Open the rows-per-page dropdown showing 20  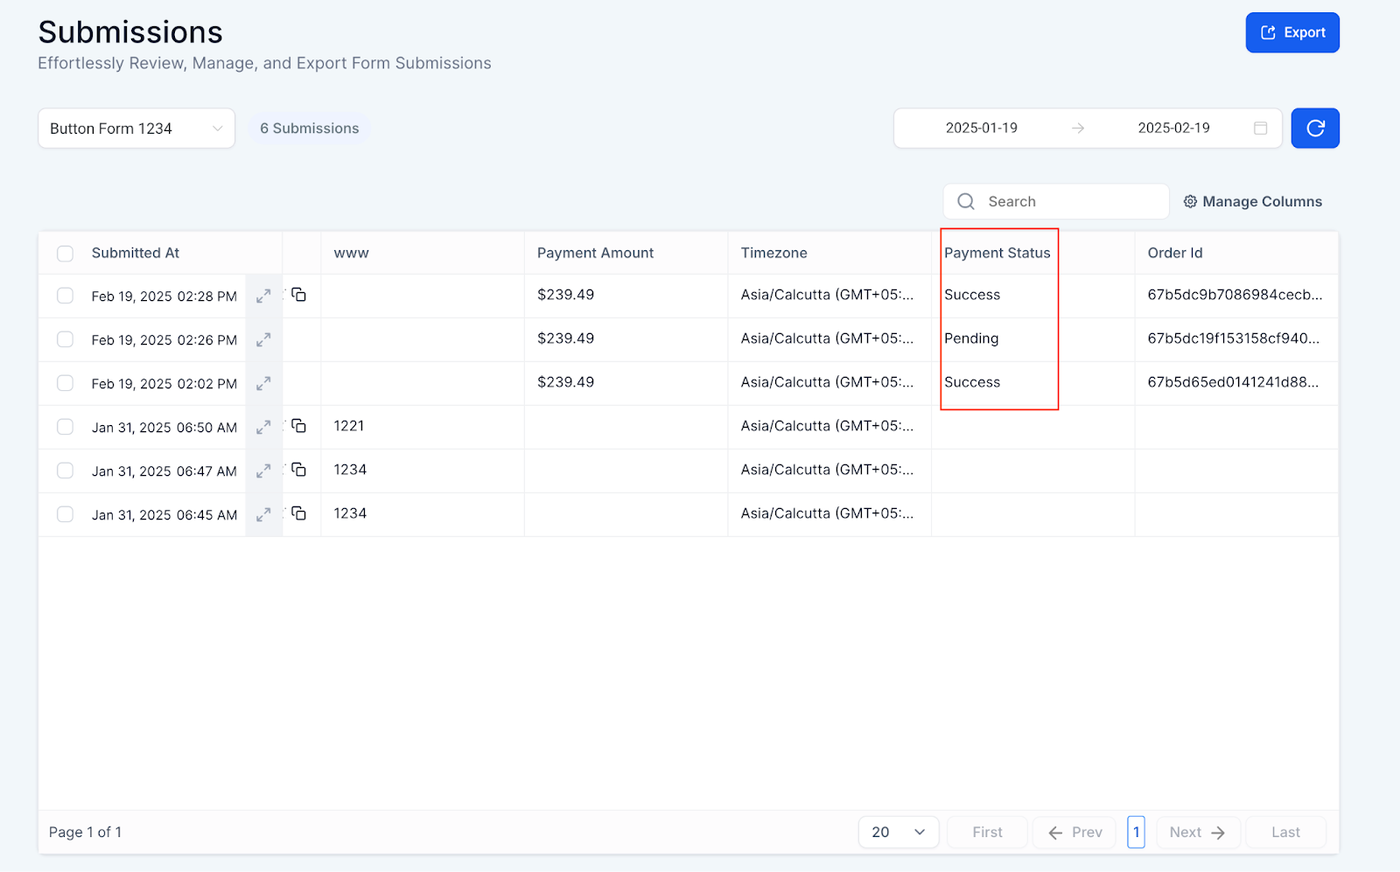click(x=897, y=832)
